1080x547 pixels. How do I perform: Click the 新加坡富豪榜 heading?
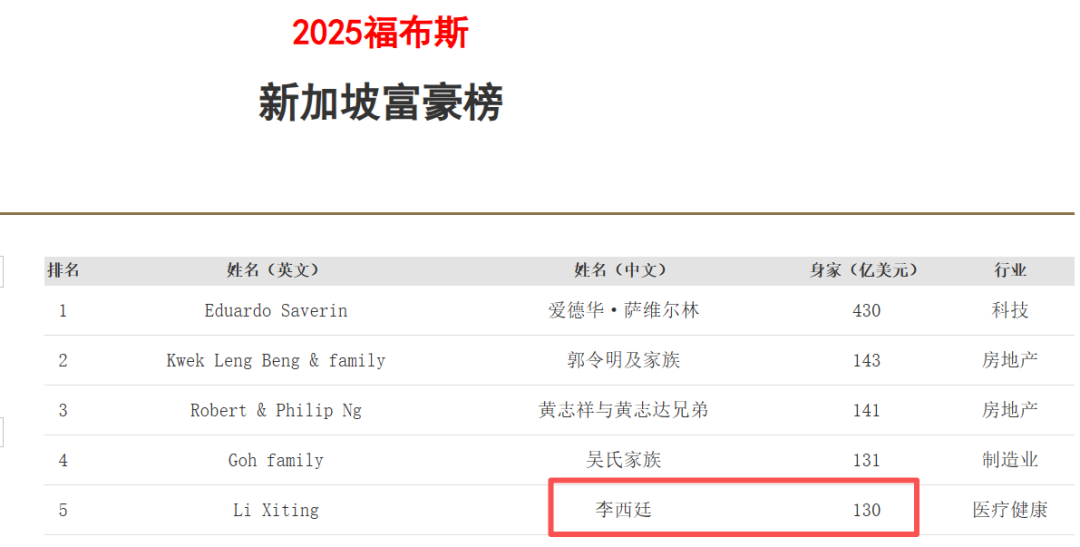380,103
